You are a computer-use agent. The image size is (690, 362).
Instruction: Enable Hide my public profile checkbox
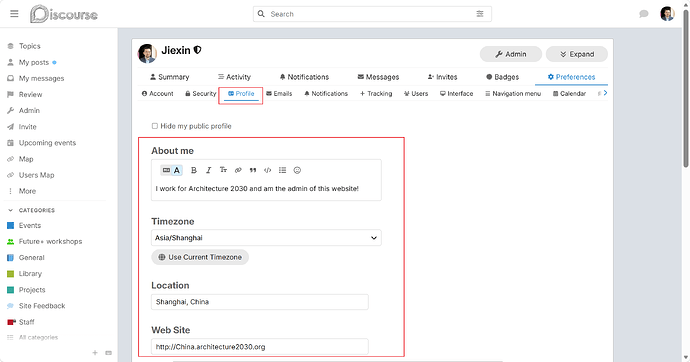(154, 126)
